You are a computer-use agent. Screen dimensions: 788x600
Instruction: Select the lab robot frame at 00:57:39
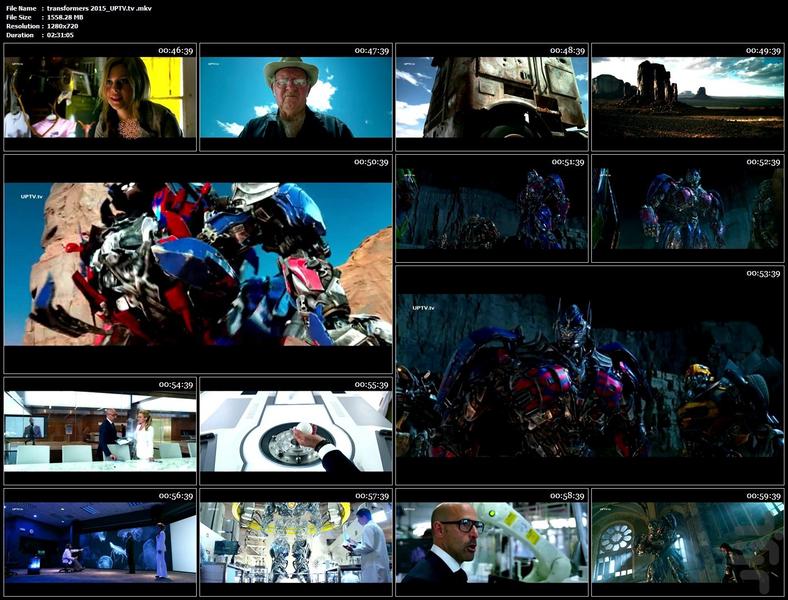pos(296,542)
